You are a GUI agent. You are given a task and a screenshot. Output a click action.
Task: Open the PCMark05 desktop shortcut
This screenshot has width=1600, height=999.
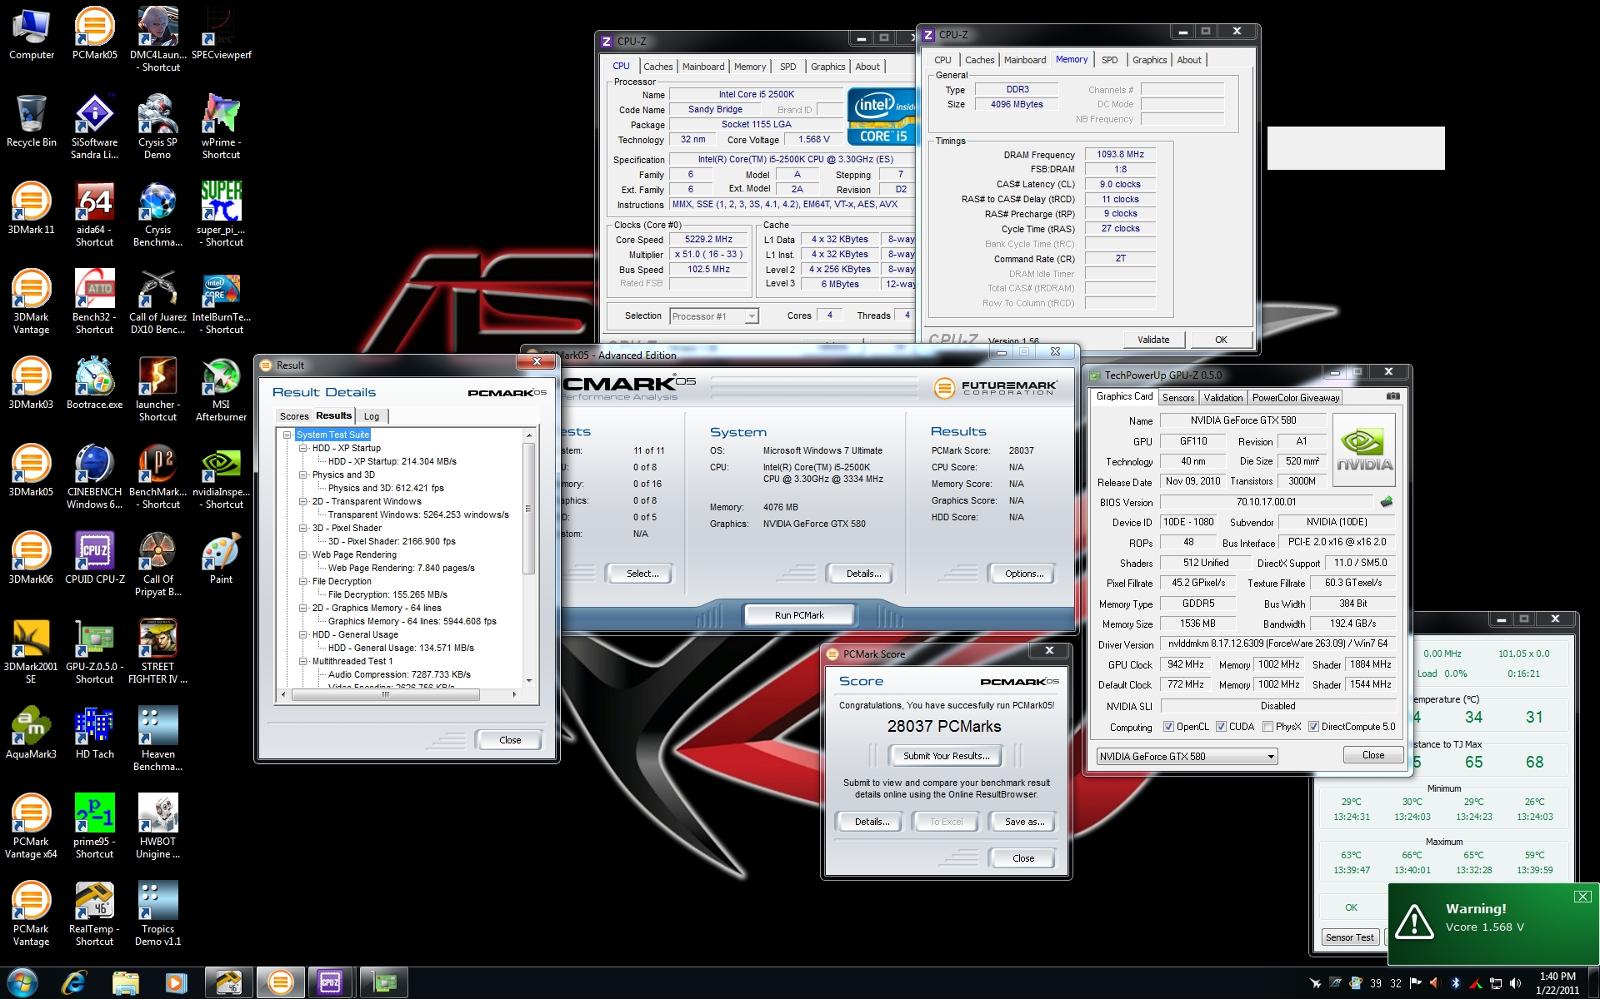click(x=94, y=34)
